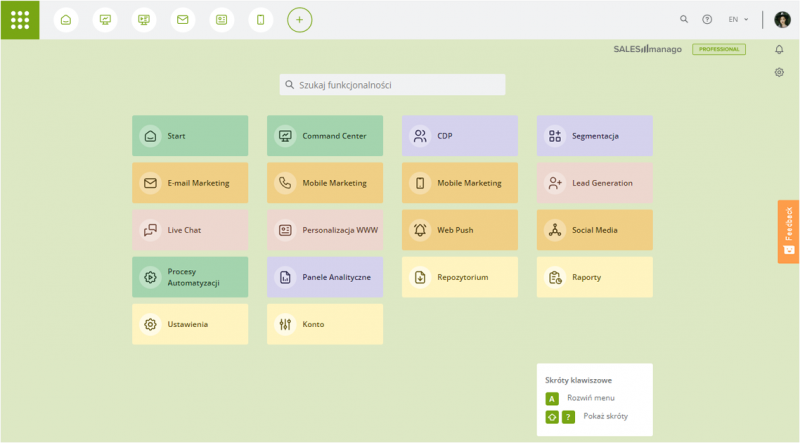Open notifications bell icon
This screenshot has width=800, height=443.
(x=779, y=50)
